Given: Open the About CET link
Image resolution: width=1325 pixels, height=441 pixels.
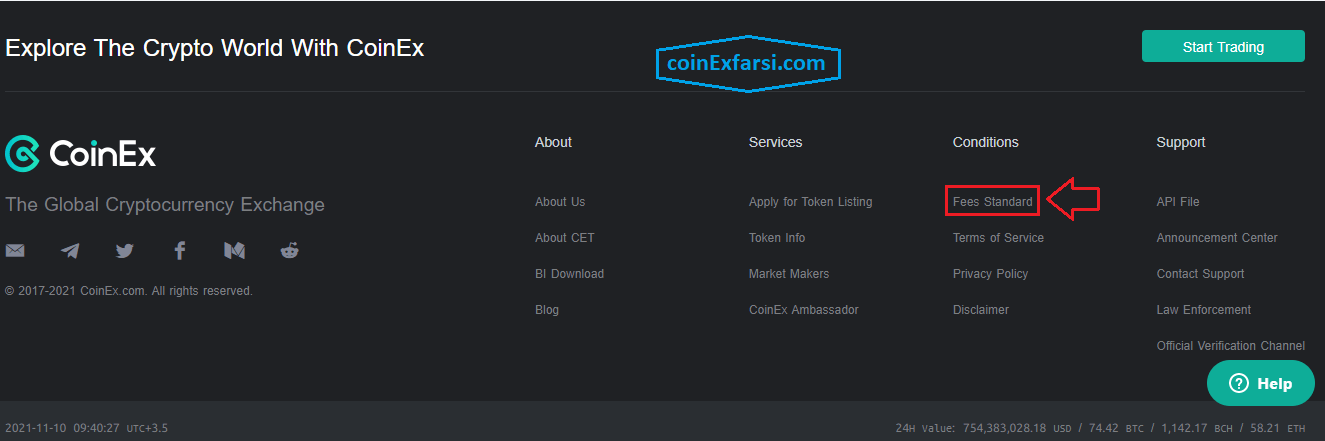Looking at the screenshot, I should (x=564, y=238).
